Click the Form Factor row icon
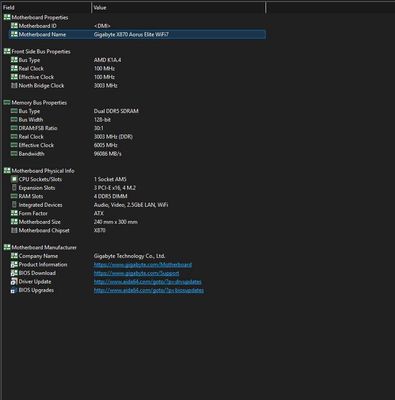Screen dimensions: 395x400 [x=14, y=213]
